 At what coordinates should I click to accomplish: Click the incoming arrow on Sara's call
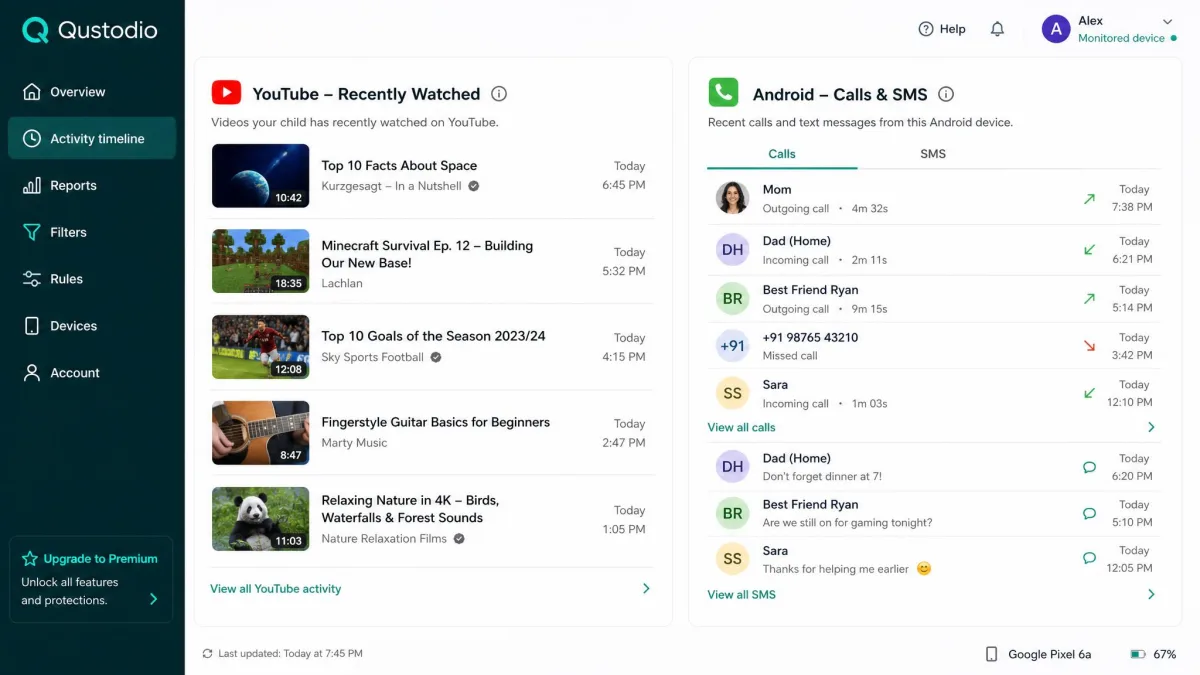tap(1089, 393)
